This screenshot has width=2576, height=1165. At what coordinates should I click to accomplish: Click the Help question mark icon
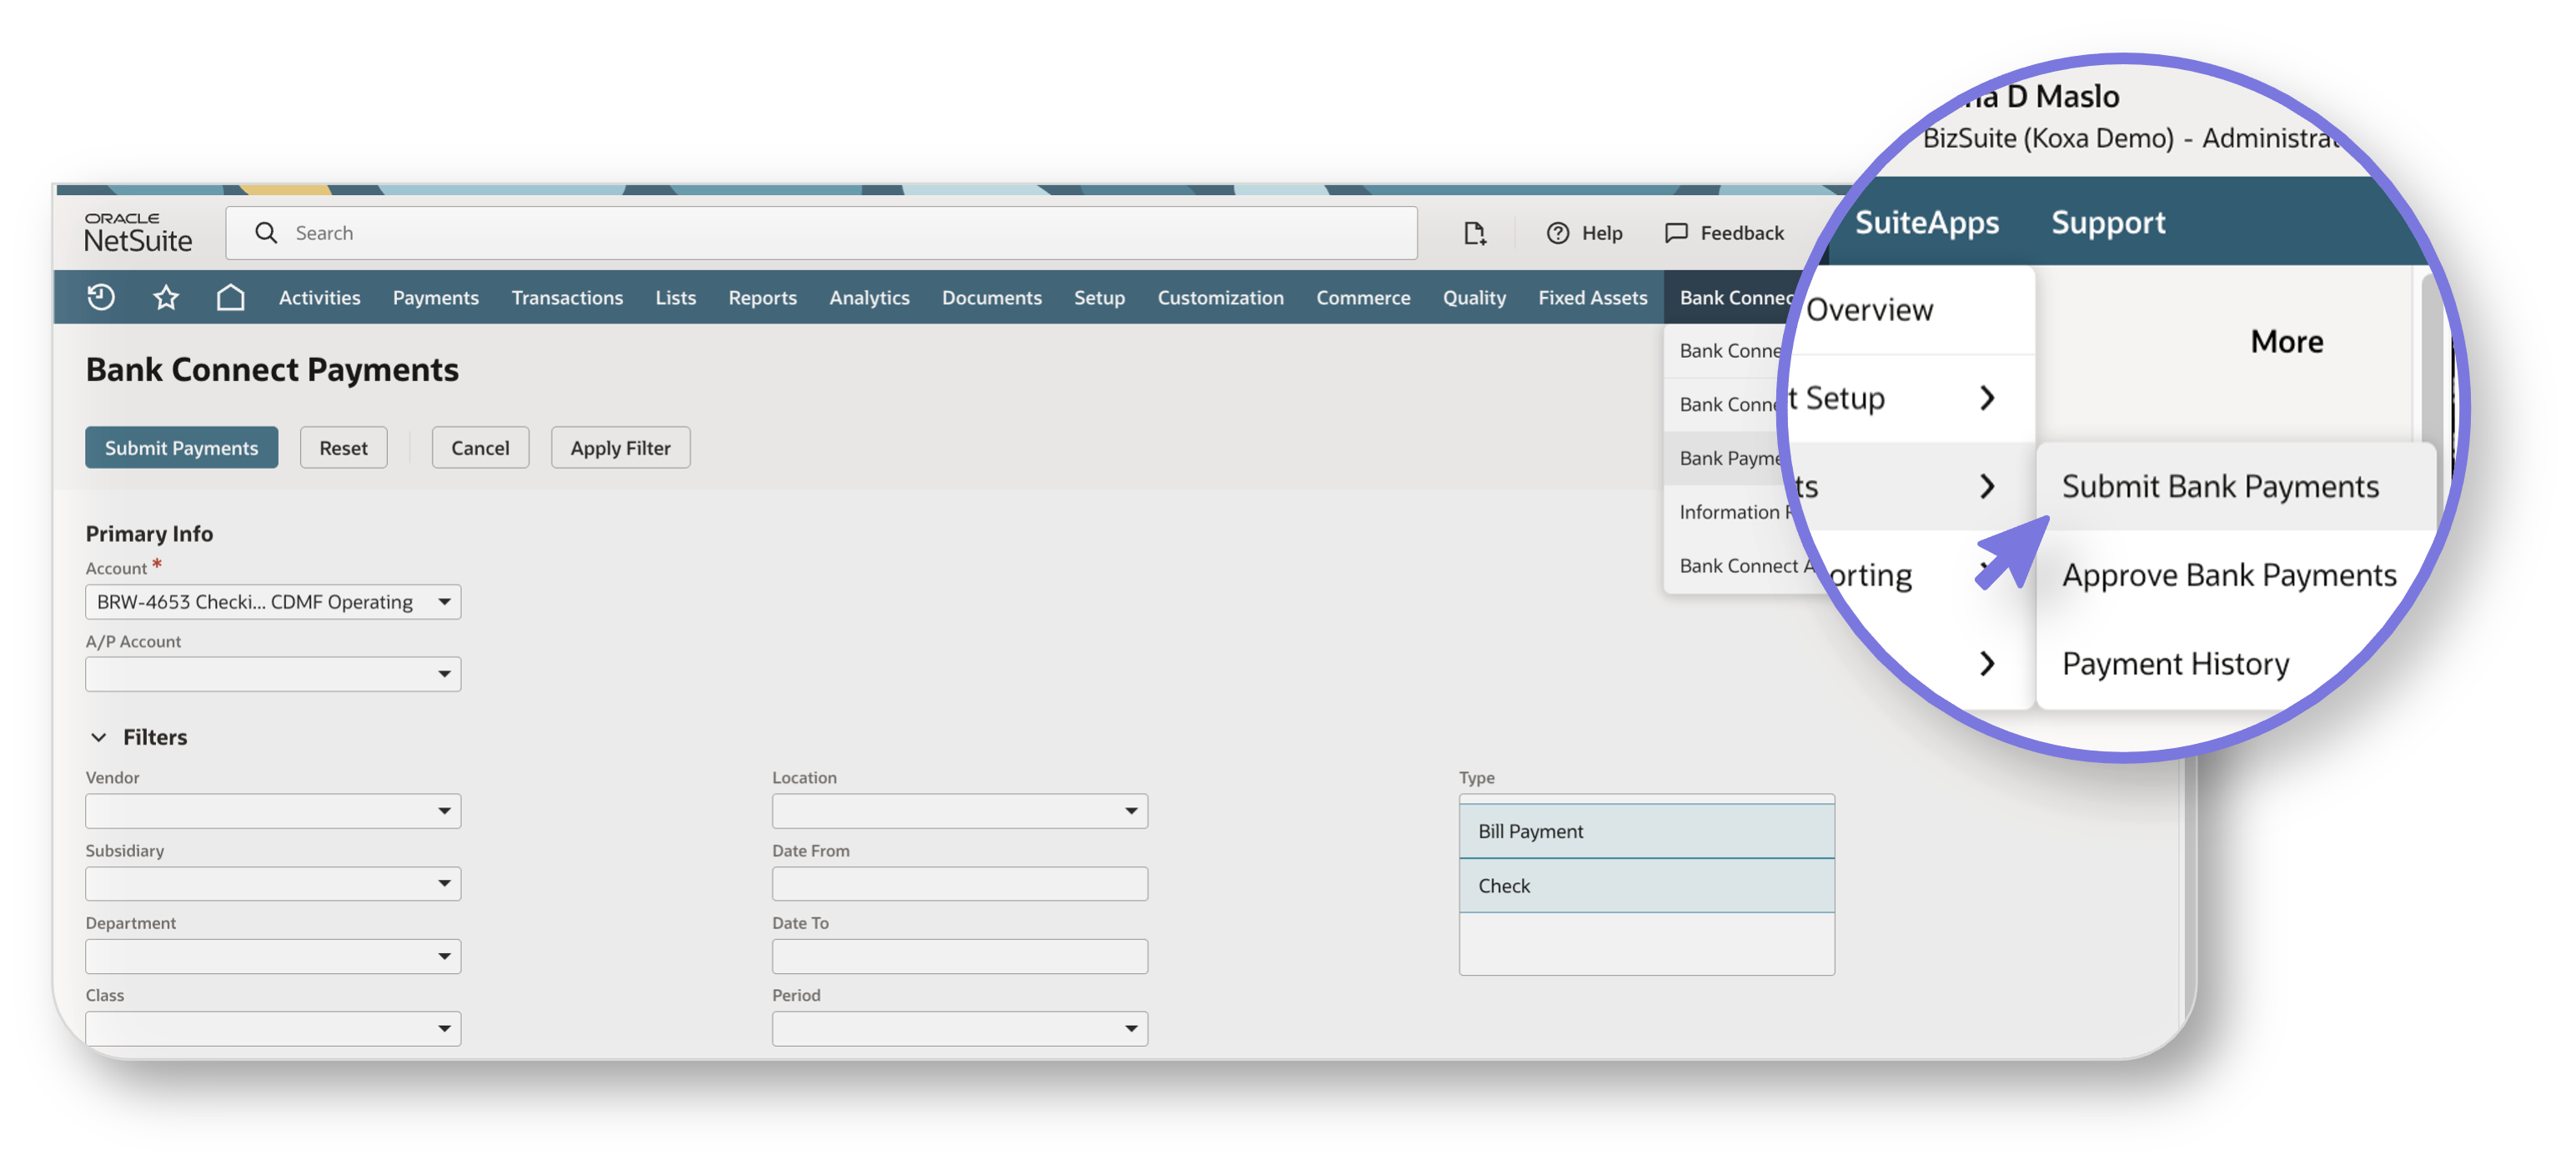[x=1557, y=233]
